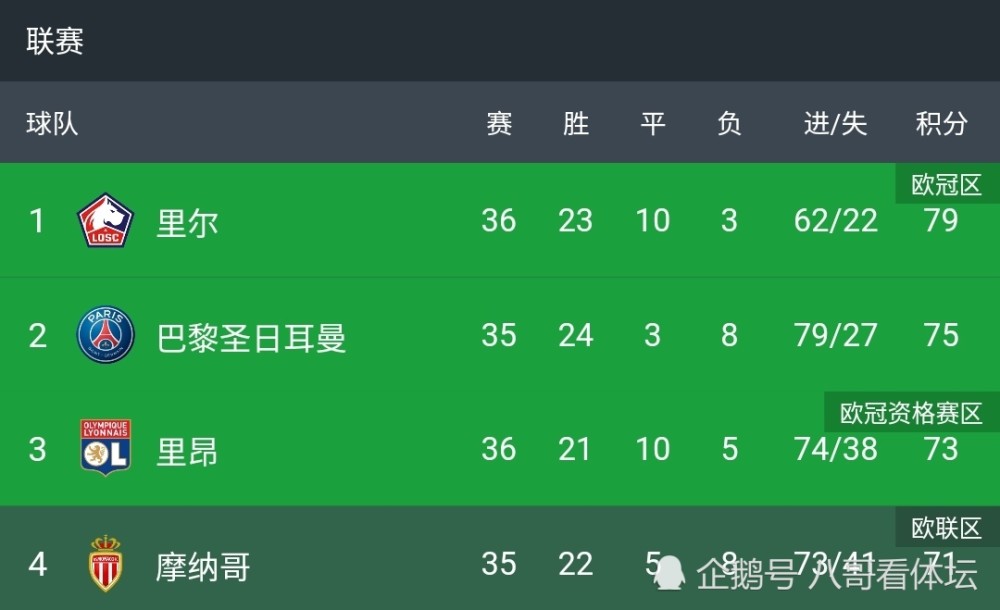Open team 里尔 name link

187,223
